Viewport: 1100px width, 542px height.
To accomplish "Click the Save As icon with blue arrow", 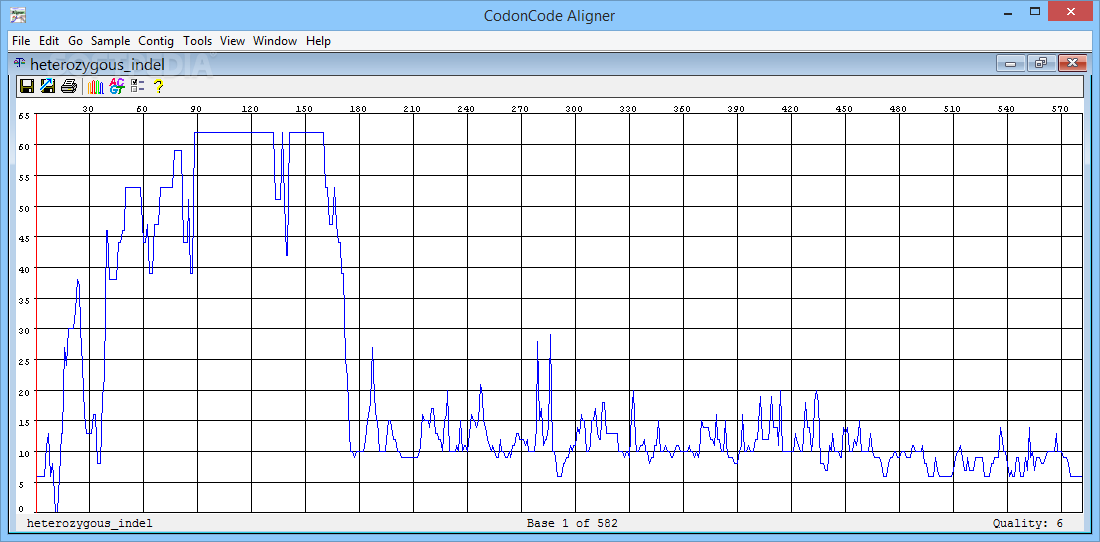I will click(x=48, y=86).
